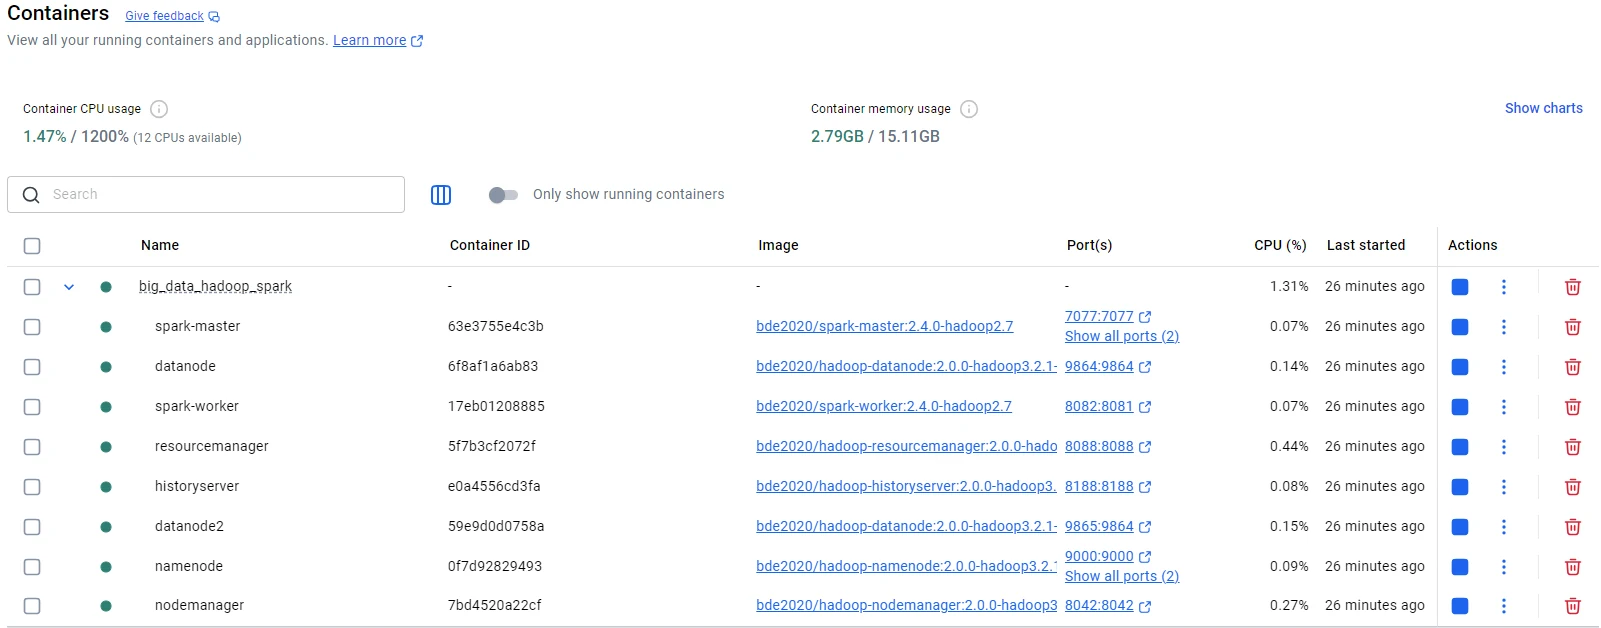Viewport: 1601px width, 628px height.
Task: Delete the datanode container (6f8af1a6ab83)
Action: [x=1572, y=367]
